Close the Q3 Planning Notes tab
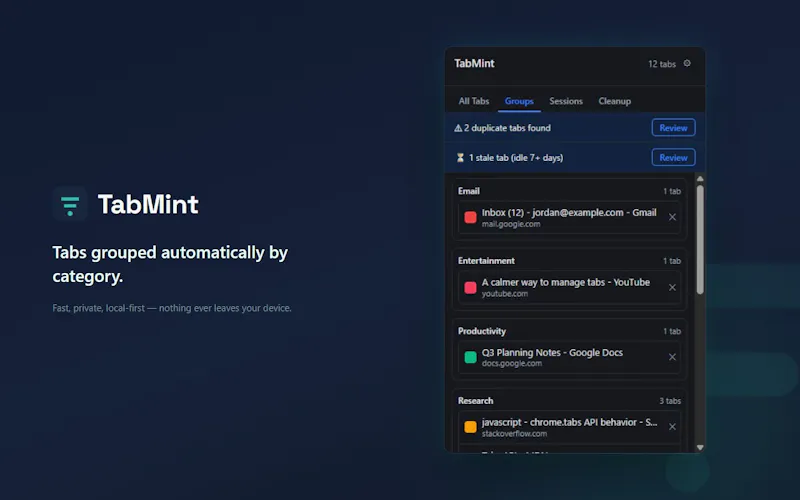The width and height of the screenshot is (800, 500). [672, 357]
